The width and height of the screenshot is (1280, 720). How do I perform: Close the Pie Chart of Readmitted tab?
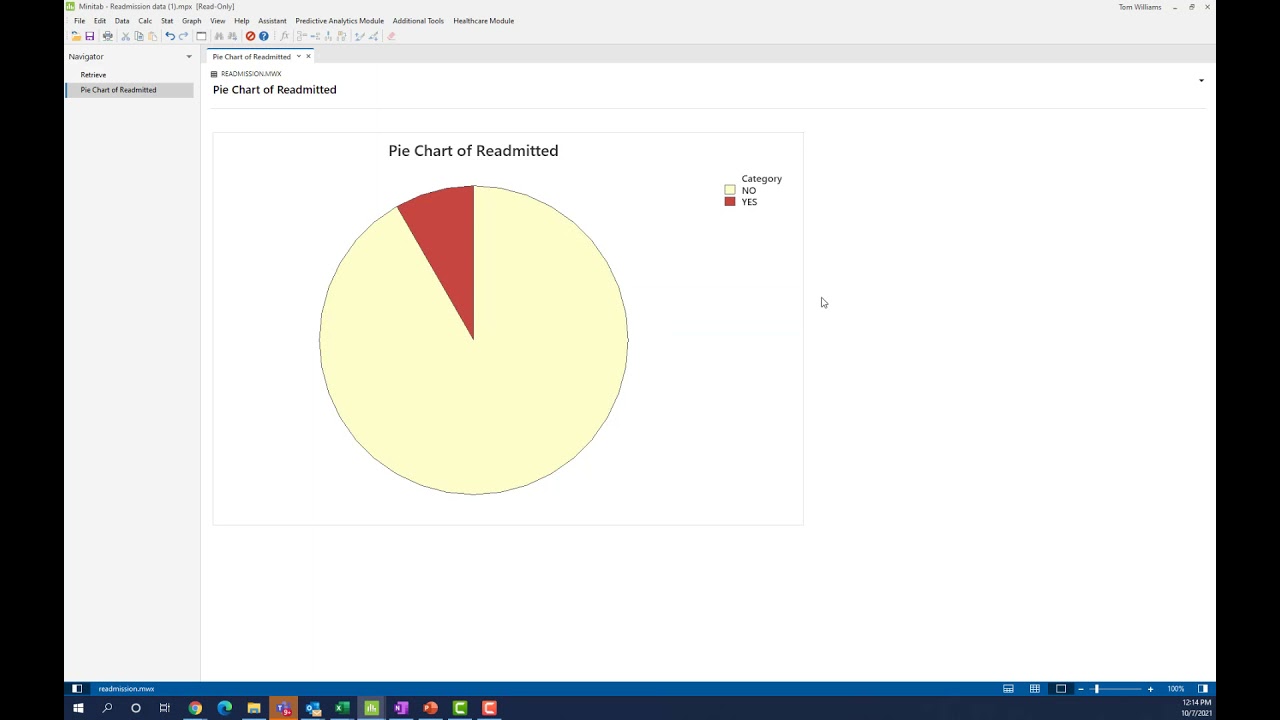click(308, 57)
